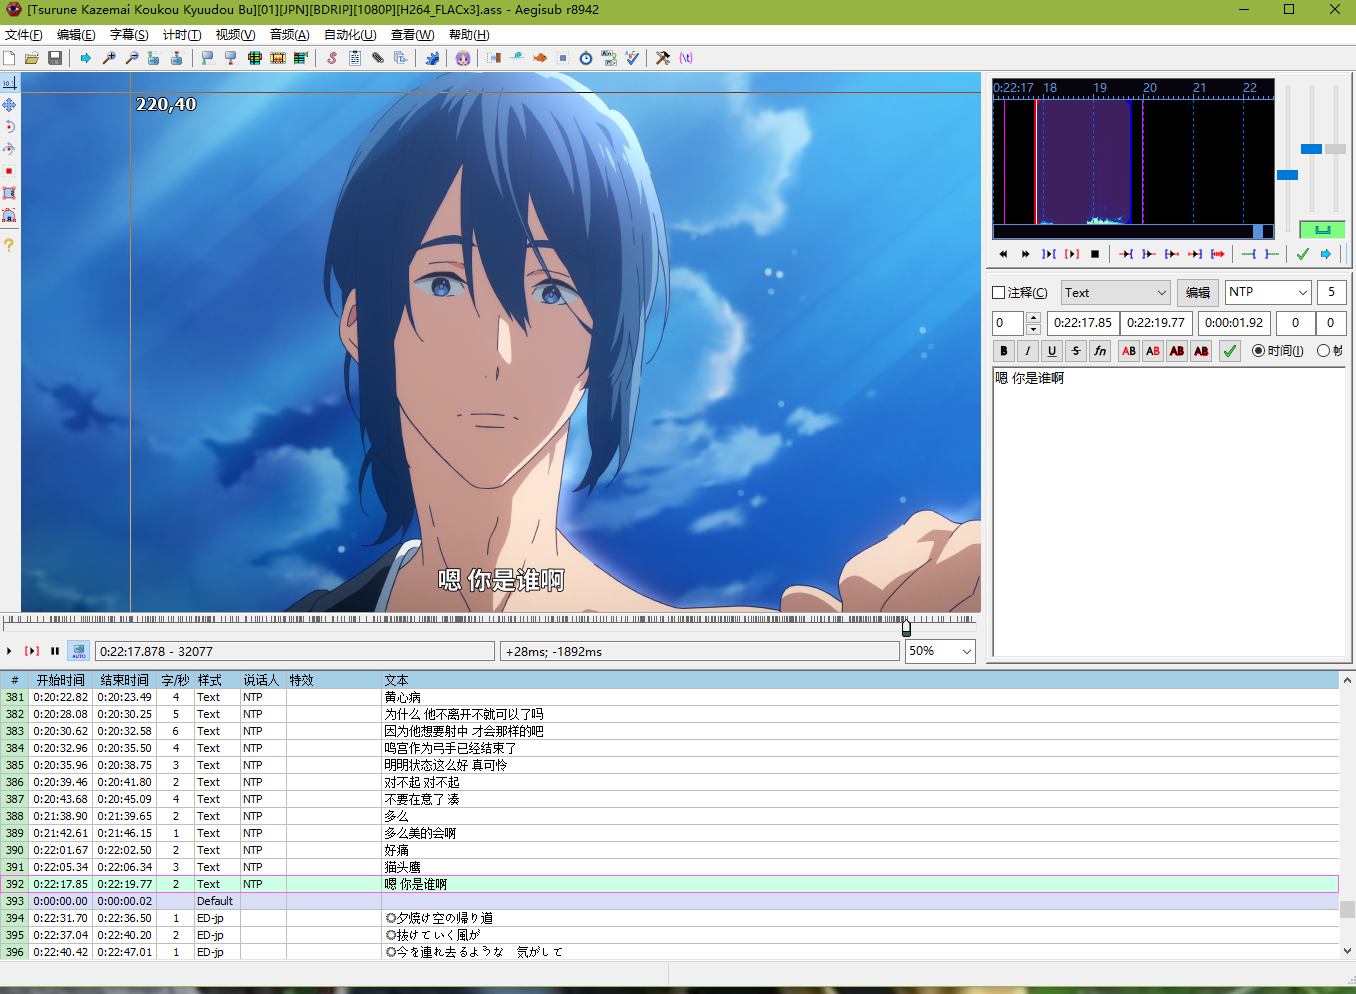Select the Scale subtitles tool
Image resolution: width=1356 pixels, height=994 pixels.
9,171
